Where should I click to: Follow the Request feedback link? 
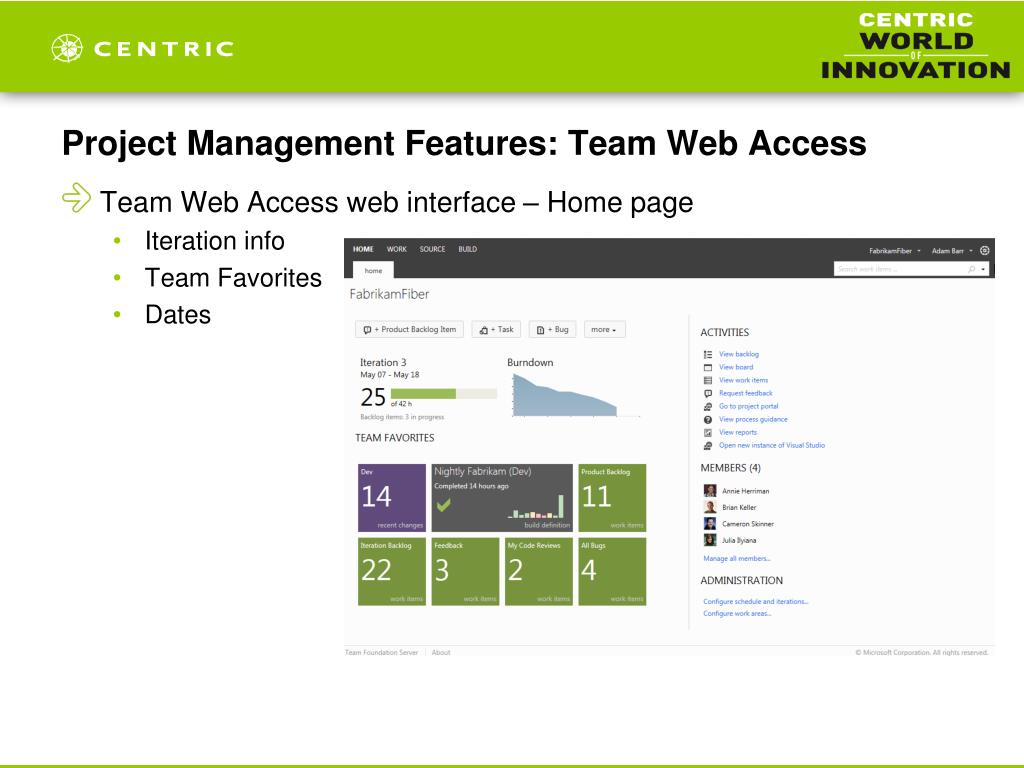tap(746, 393)
